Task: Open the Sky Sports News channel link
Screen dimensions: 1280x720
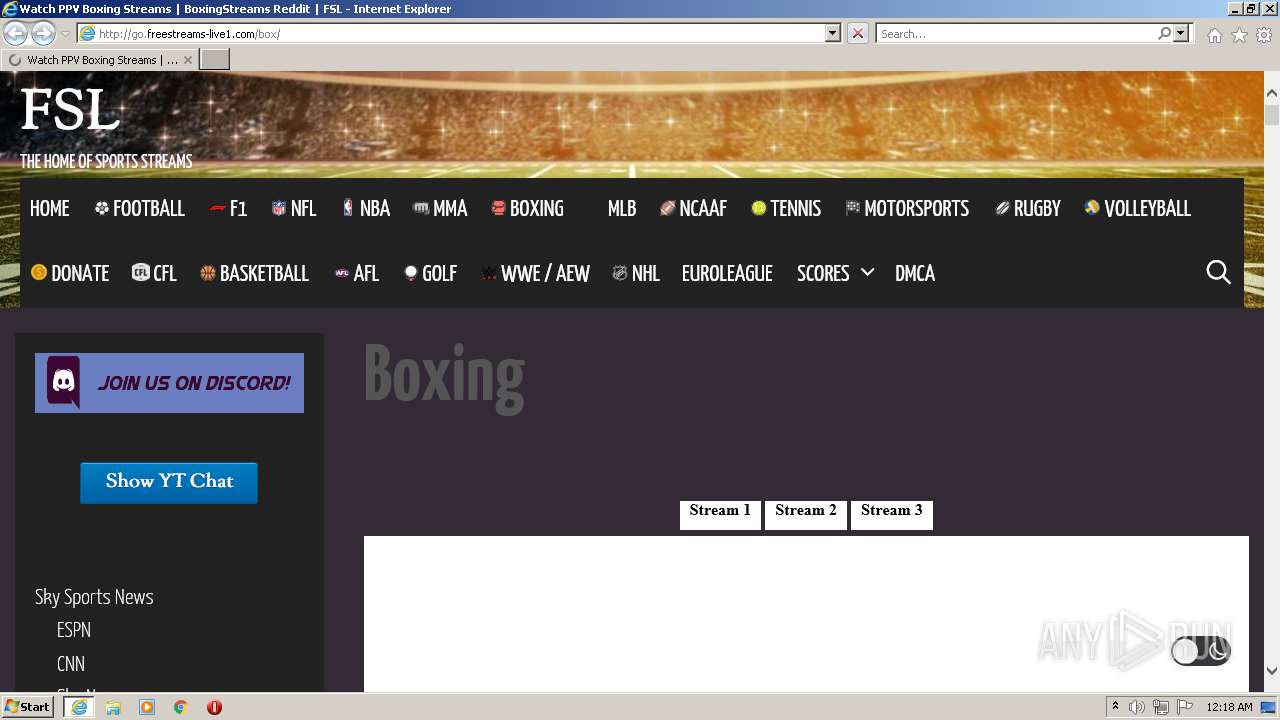Action: point(94,597)
